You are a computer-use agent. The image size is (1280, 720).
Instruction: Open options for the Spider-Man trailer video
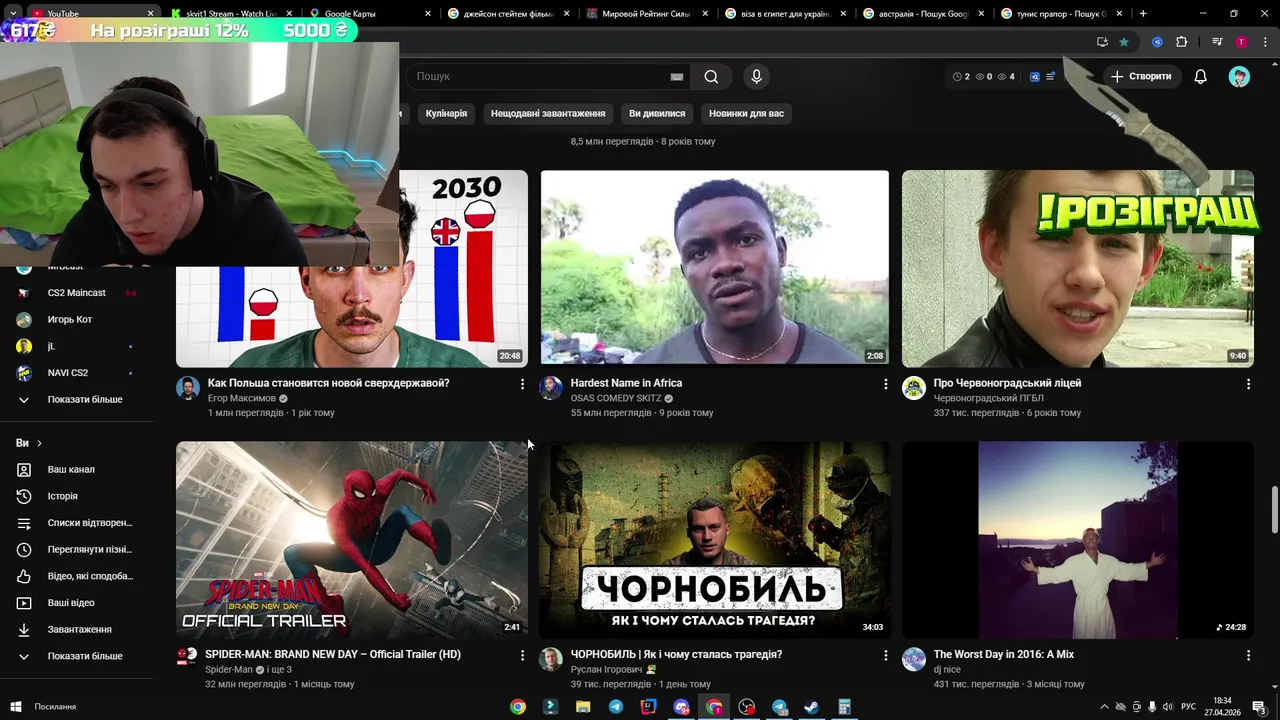pos(522,655)
